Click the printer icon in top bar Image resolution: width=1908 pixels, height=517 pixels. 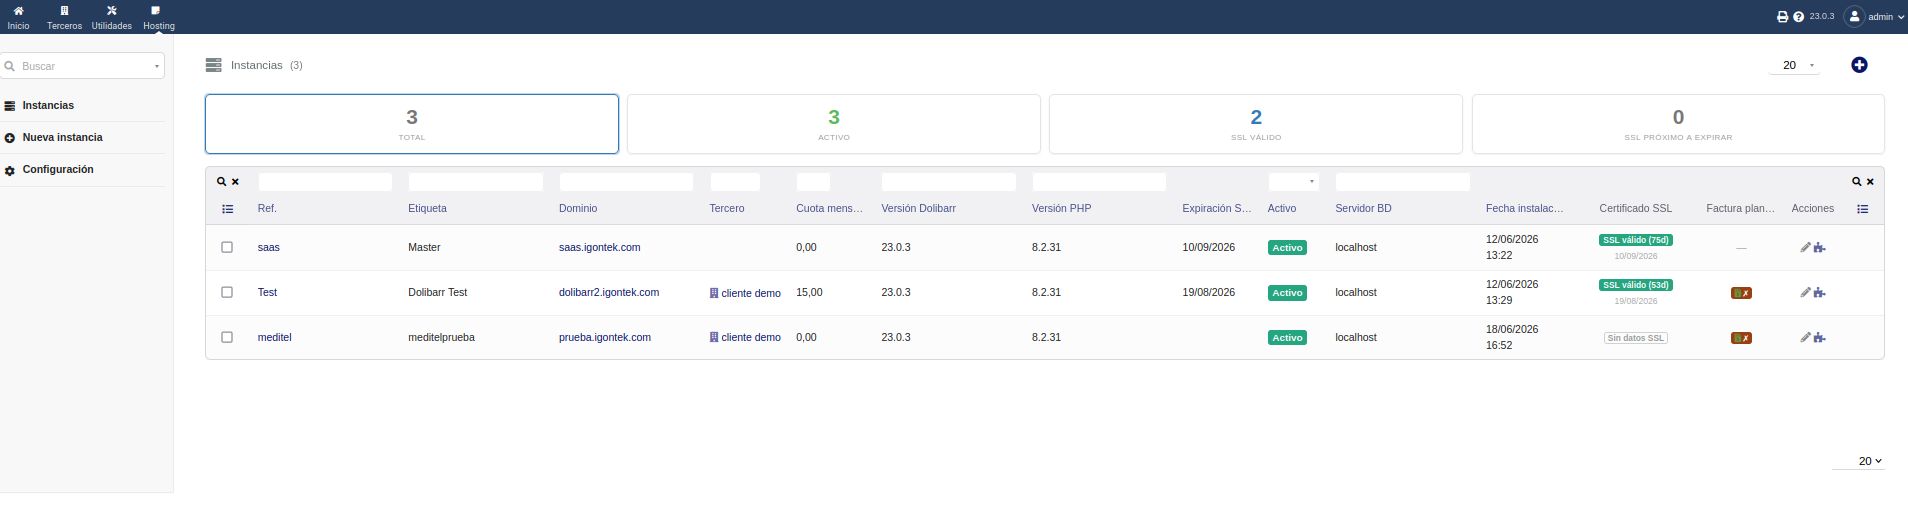tap(1782, 17)
